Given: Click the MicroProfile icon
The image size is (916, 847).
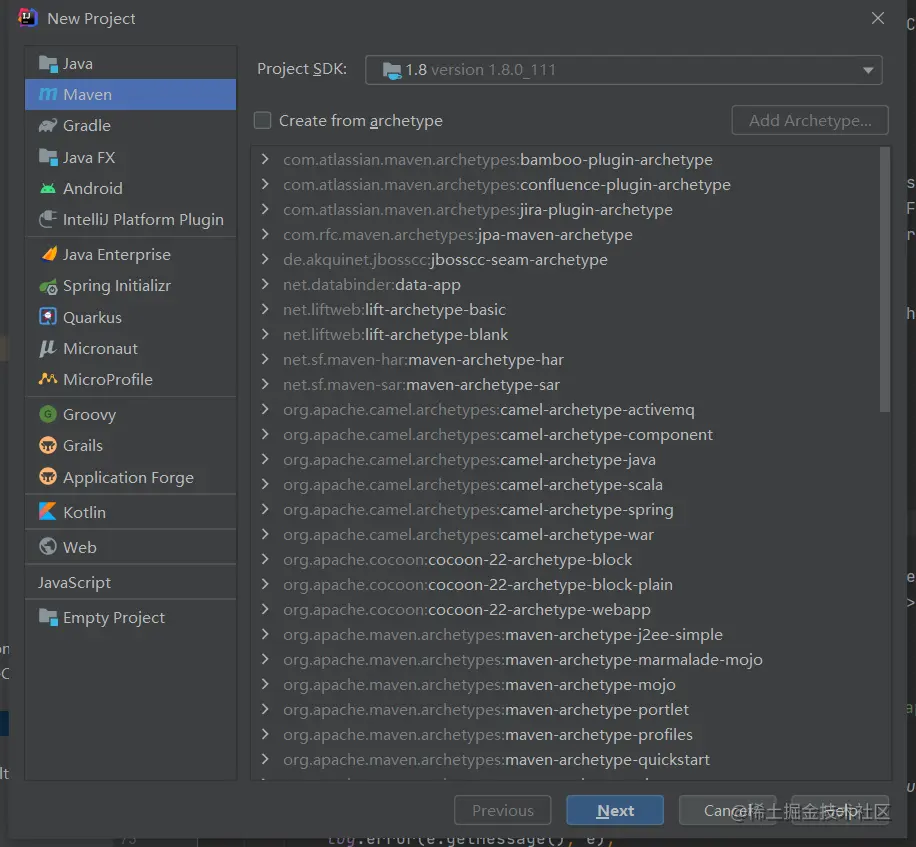Looking at the screenshot, I should [x=48, y=379].
